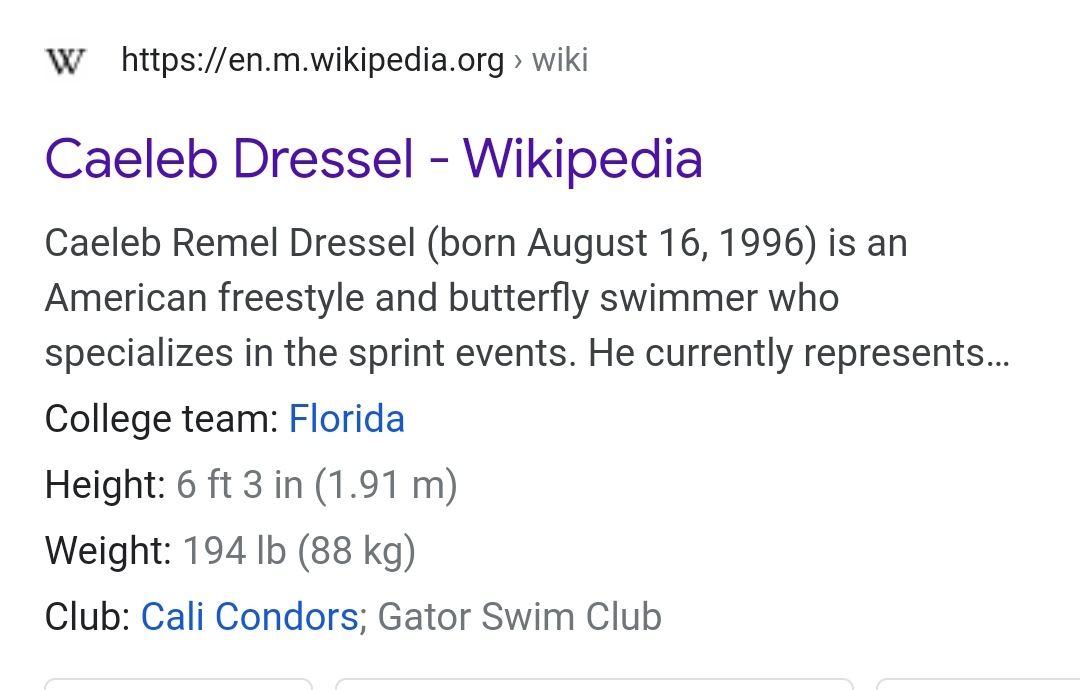Select the "Height:" label
1080x690 pixels.
[105, 484]
